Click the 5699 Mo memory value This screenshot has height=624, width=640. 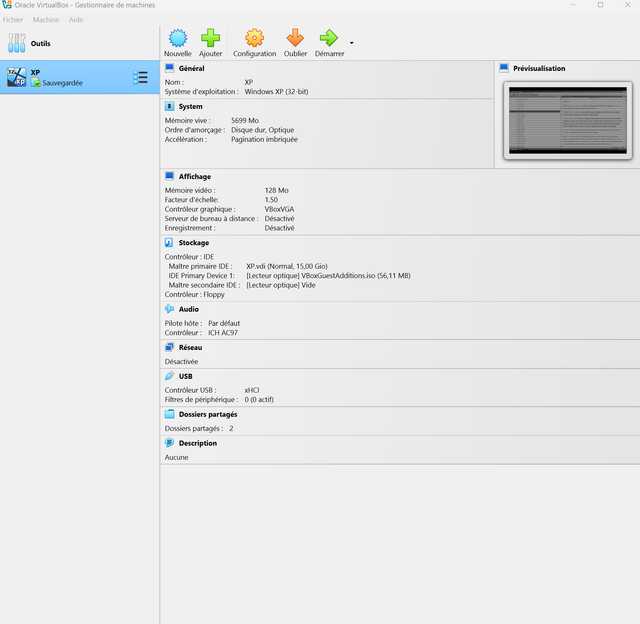tap(245, 120)
